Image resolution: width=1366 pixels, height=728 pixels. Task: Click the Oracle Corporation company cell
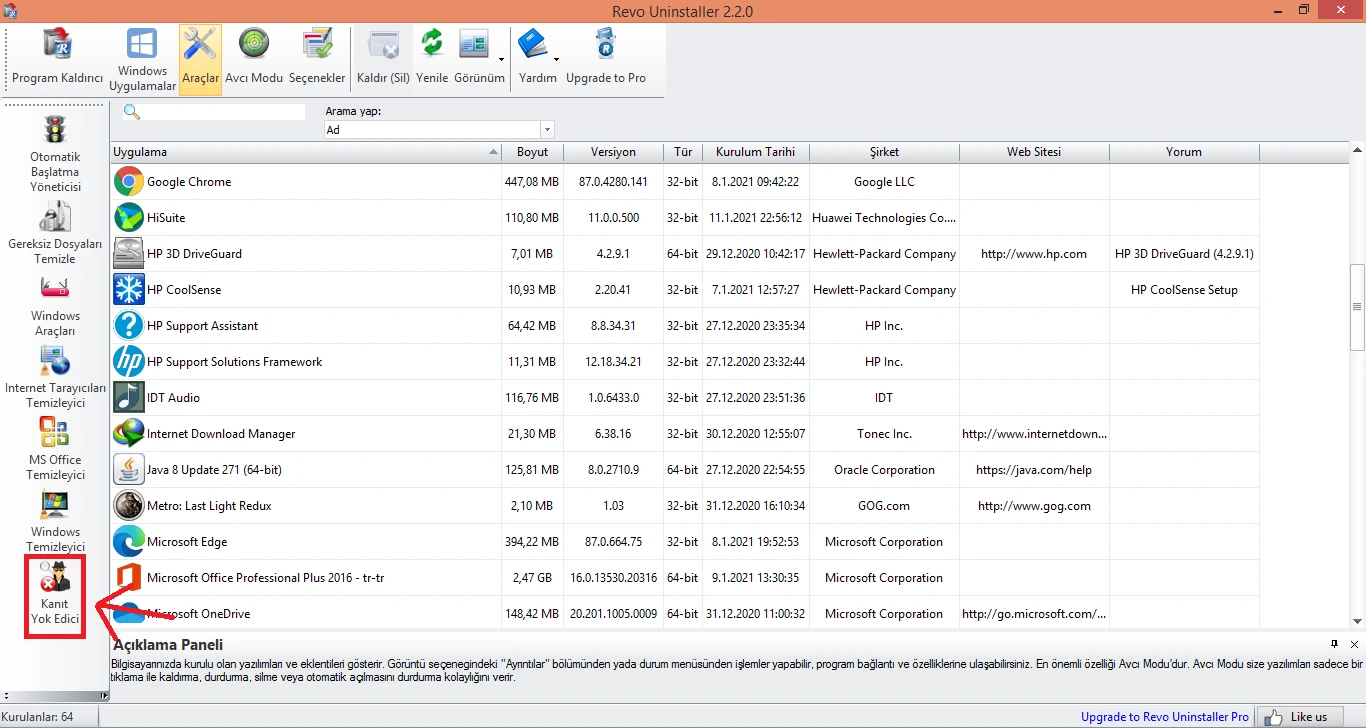click(884, 470)
